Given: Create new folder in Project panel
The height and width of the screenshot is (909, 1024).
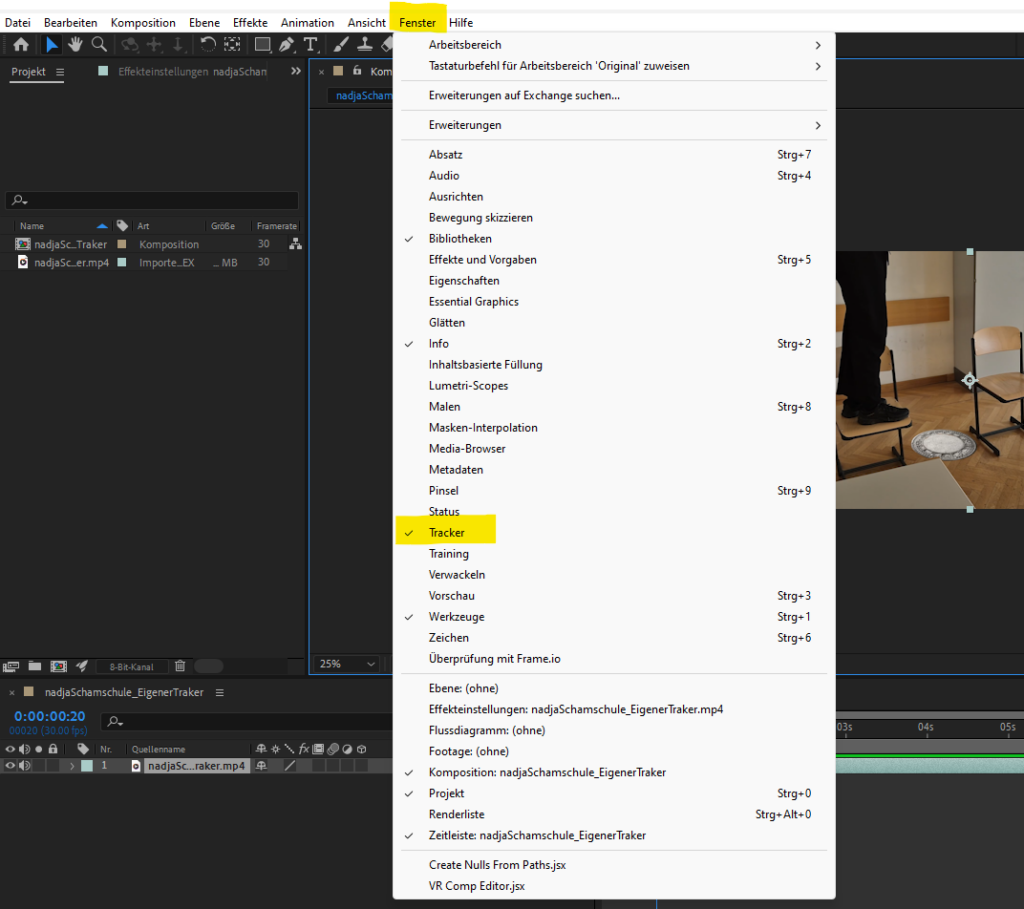Looking at the screenshot, I should pos(35,666).
